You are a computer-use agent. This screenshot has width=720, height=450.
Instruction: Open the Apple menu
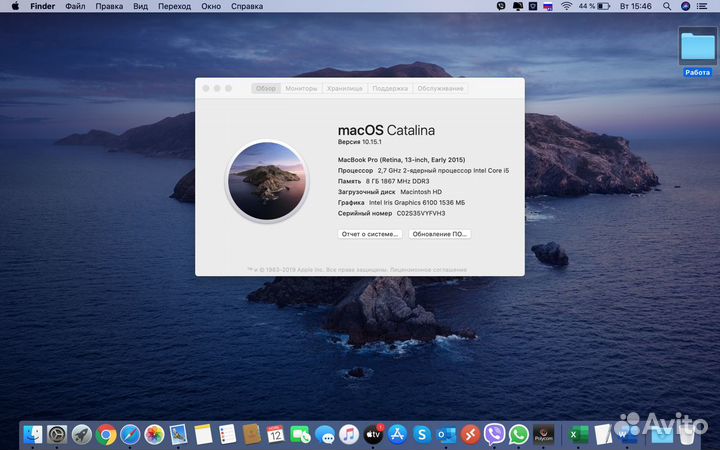pyautogui.click(x=15, y=6)
